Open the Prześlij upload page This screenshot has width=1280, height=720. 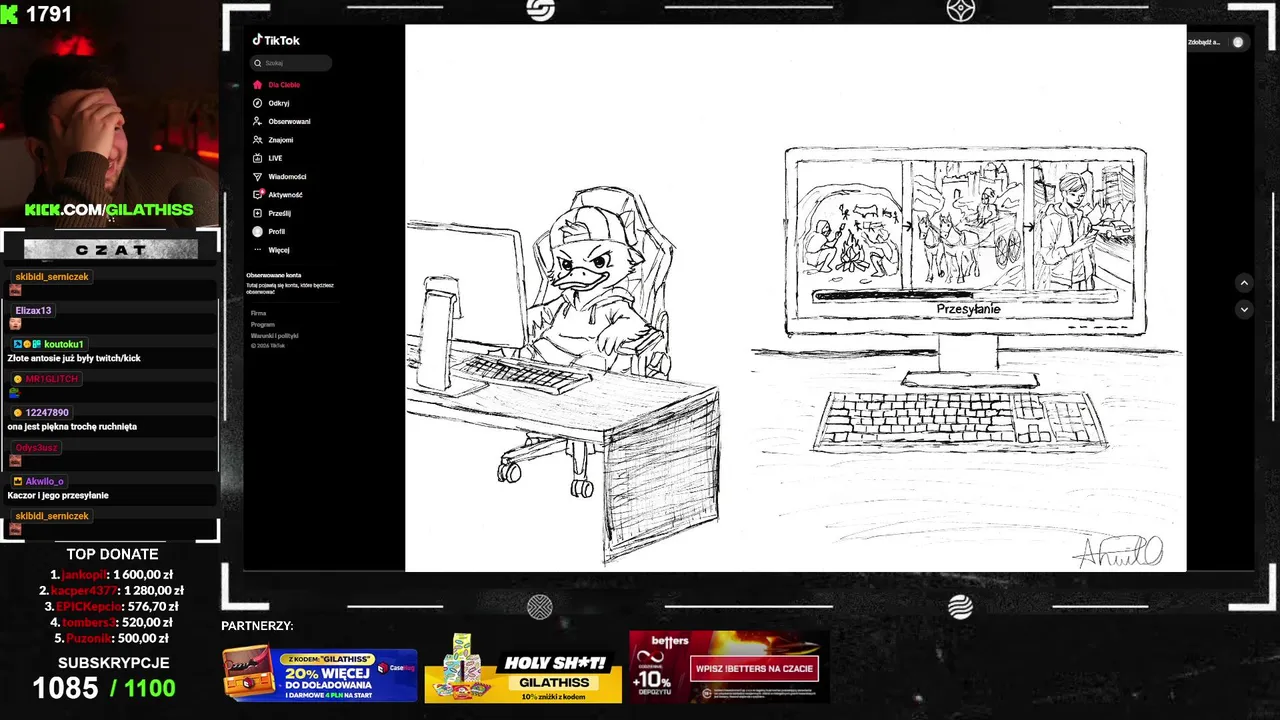pyautogui.click(x=279, y=213)
